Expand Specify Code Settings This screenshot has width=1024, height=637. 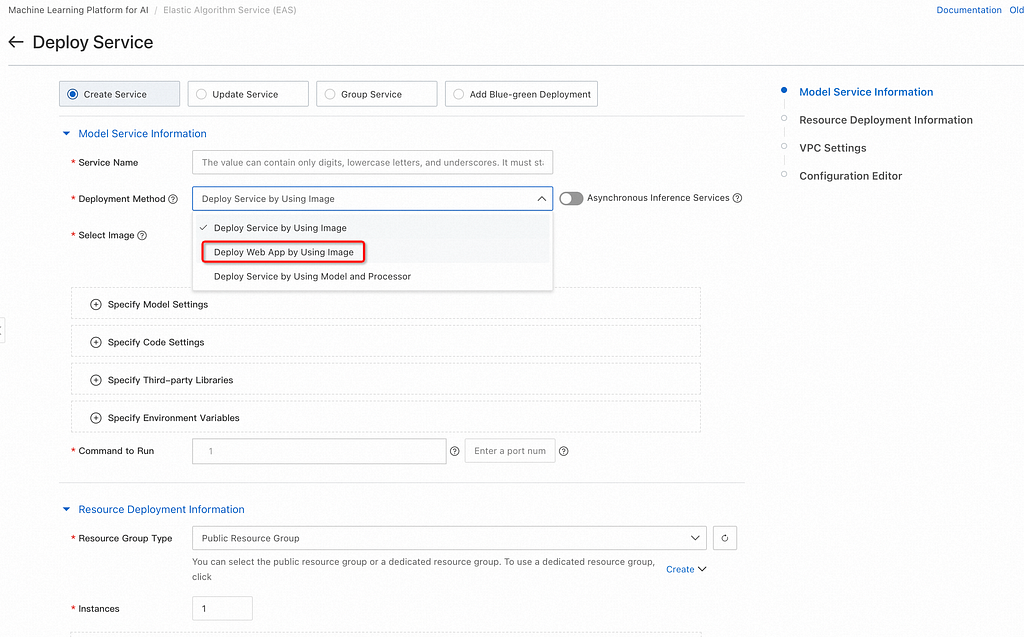click(386, 342)
